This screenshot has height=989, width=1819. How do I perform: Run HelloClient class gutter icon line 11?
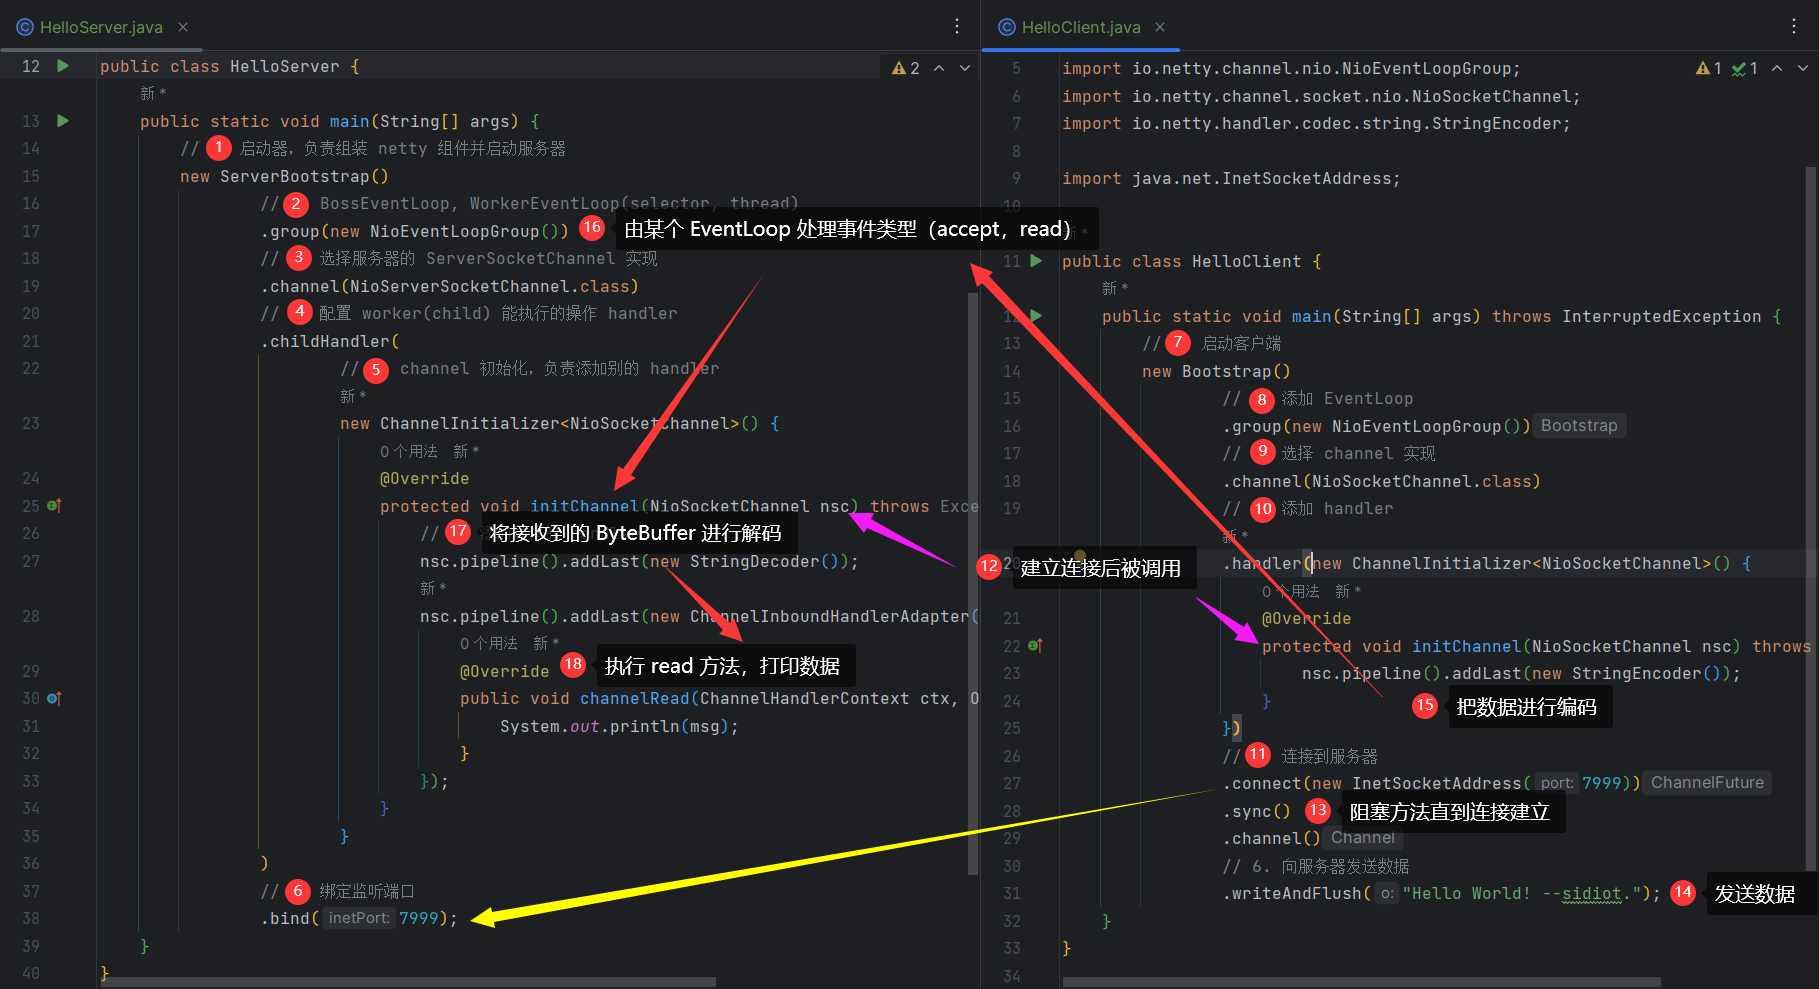1036,261
